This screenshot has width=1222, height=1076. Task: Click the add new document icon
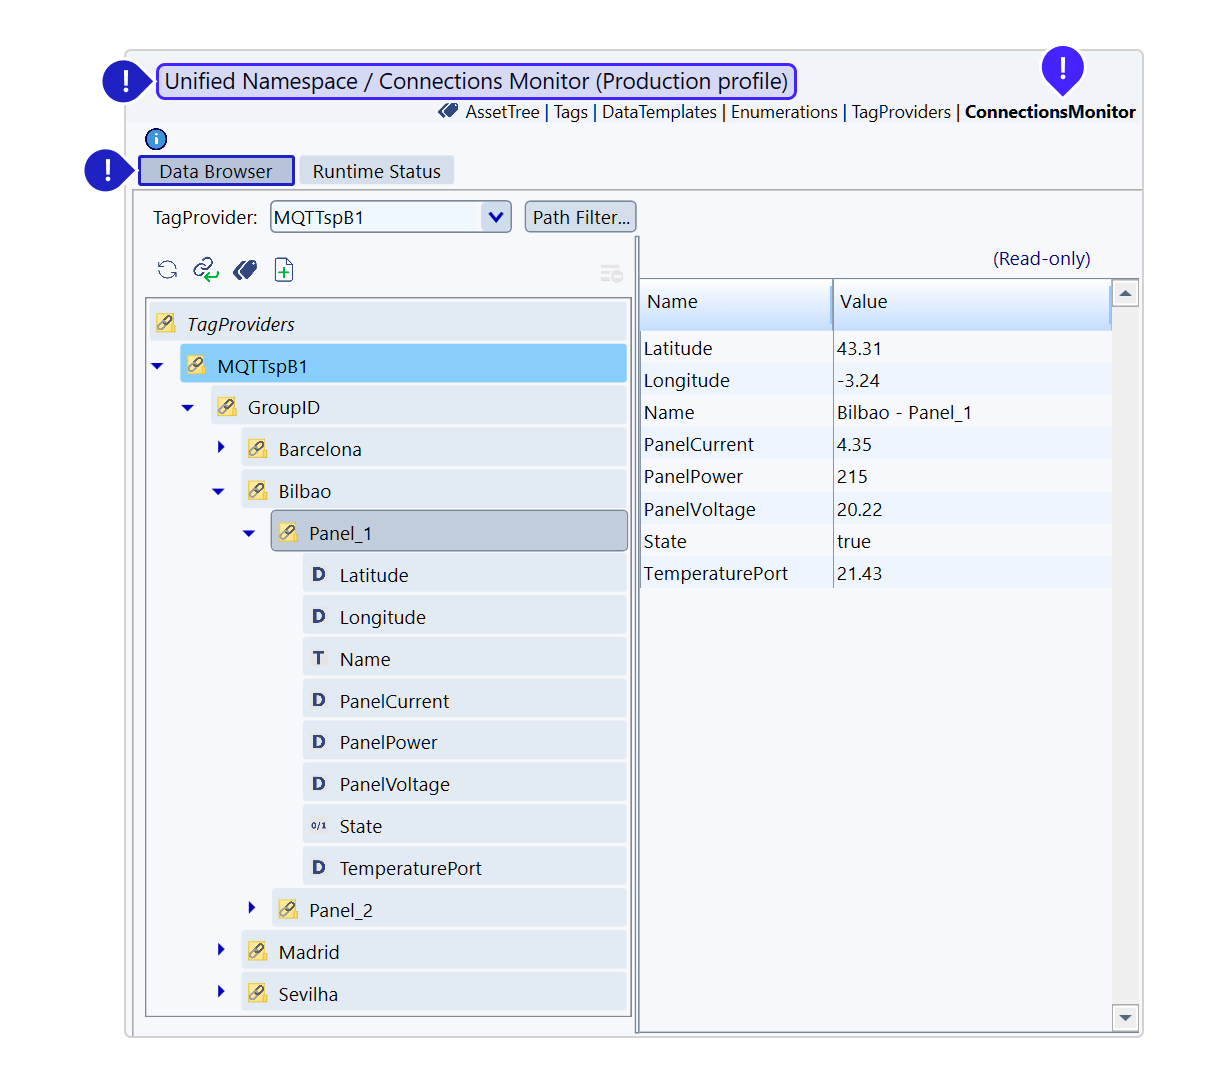click(x=284, y=270)
